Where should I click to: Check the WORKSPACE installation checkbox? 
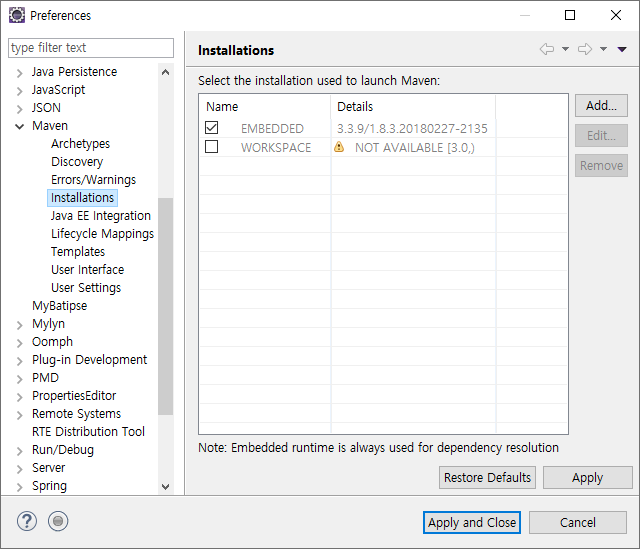211,147
